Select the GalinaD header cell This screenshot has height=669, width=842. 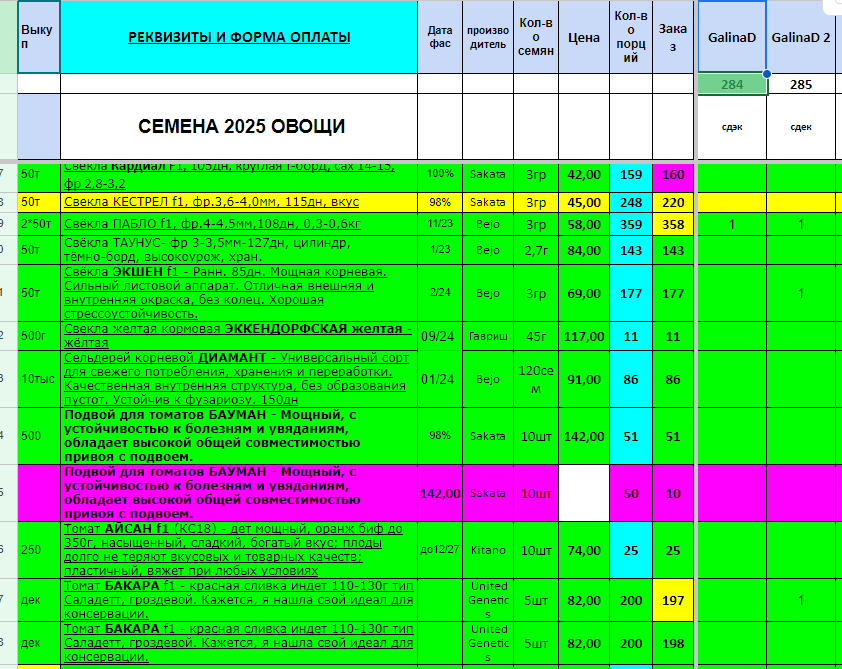click(x=732, y=37)
